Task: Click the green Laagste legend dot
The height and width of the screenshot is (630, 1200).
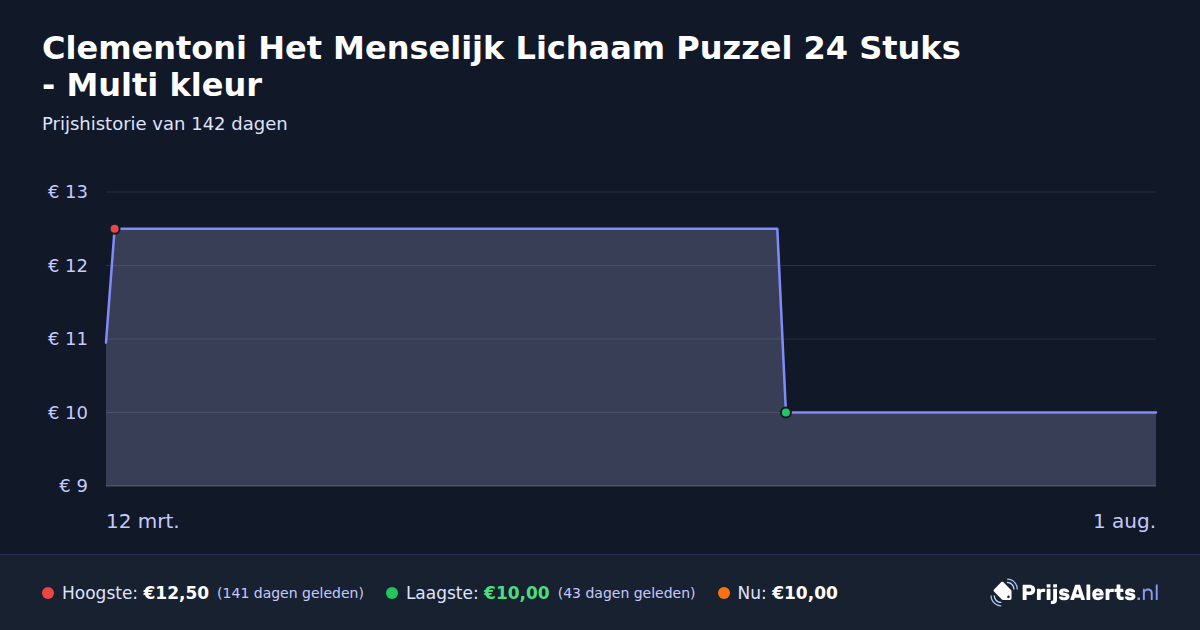Action: [x=392, y=593]
